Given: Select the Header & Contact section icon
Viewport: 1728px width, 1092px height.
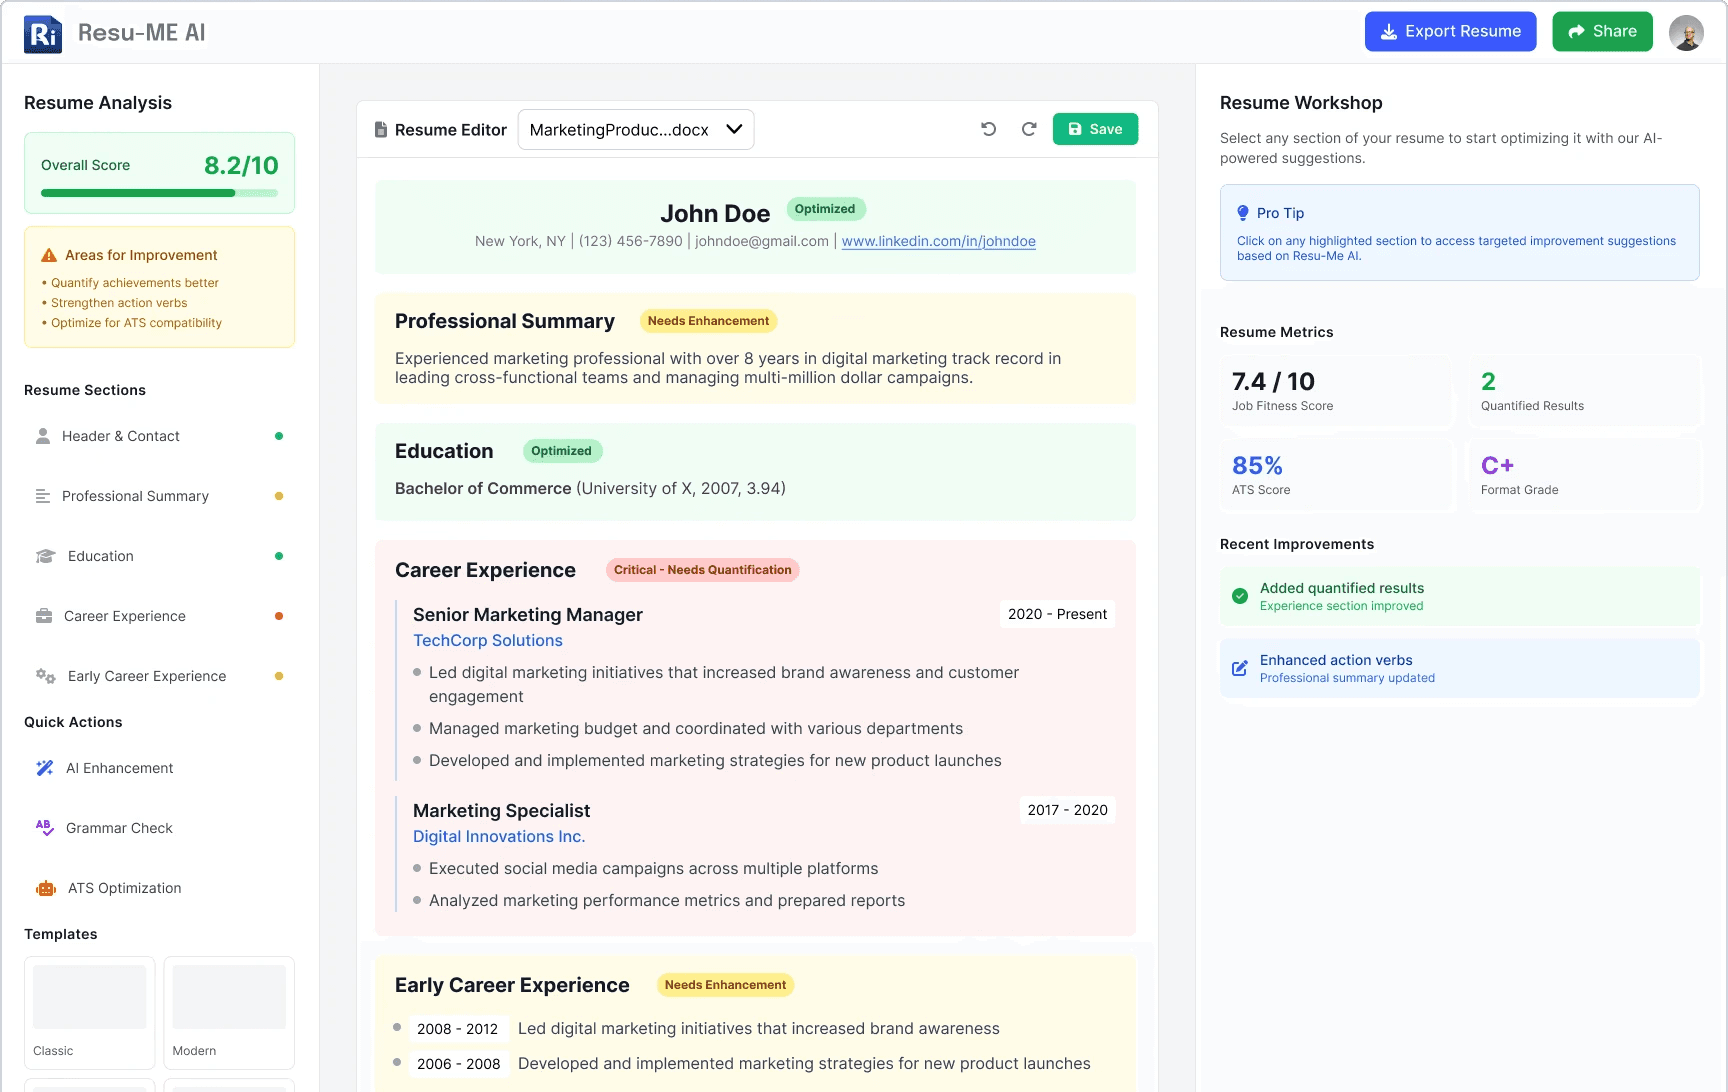Looking at the screenshot, I should tap(42, 435).
